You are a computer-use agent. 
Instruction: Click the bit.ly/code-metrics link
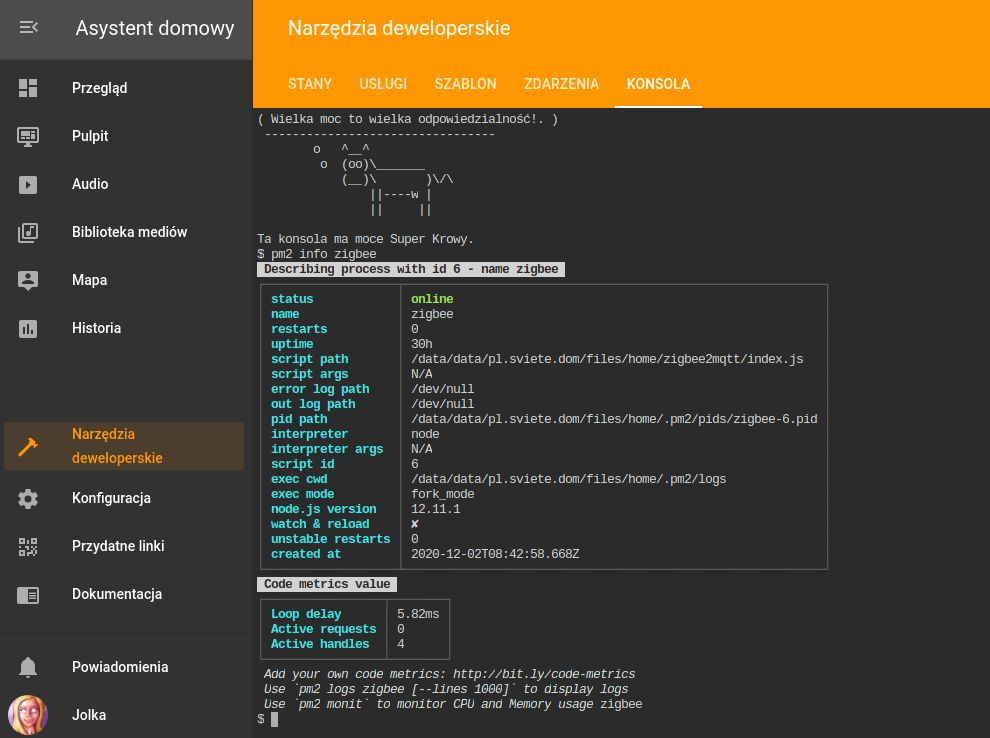(544, 674)
